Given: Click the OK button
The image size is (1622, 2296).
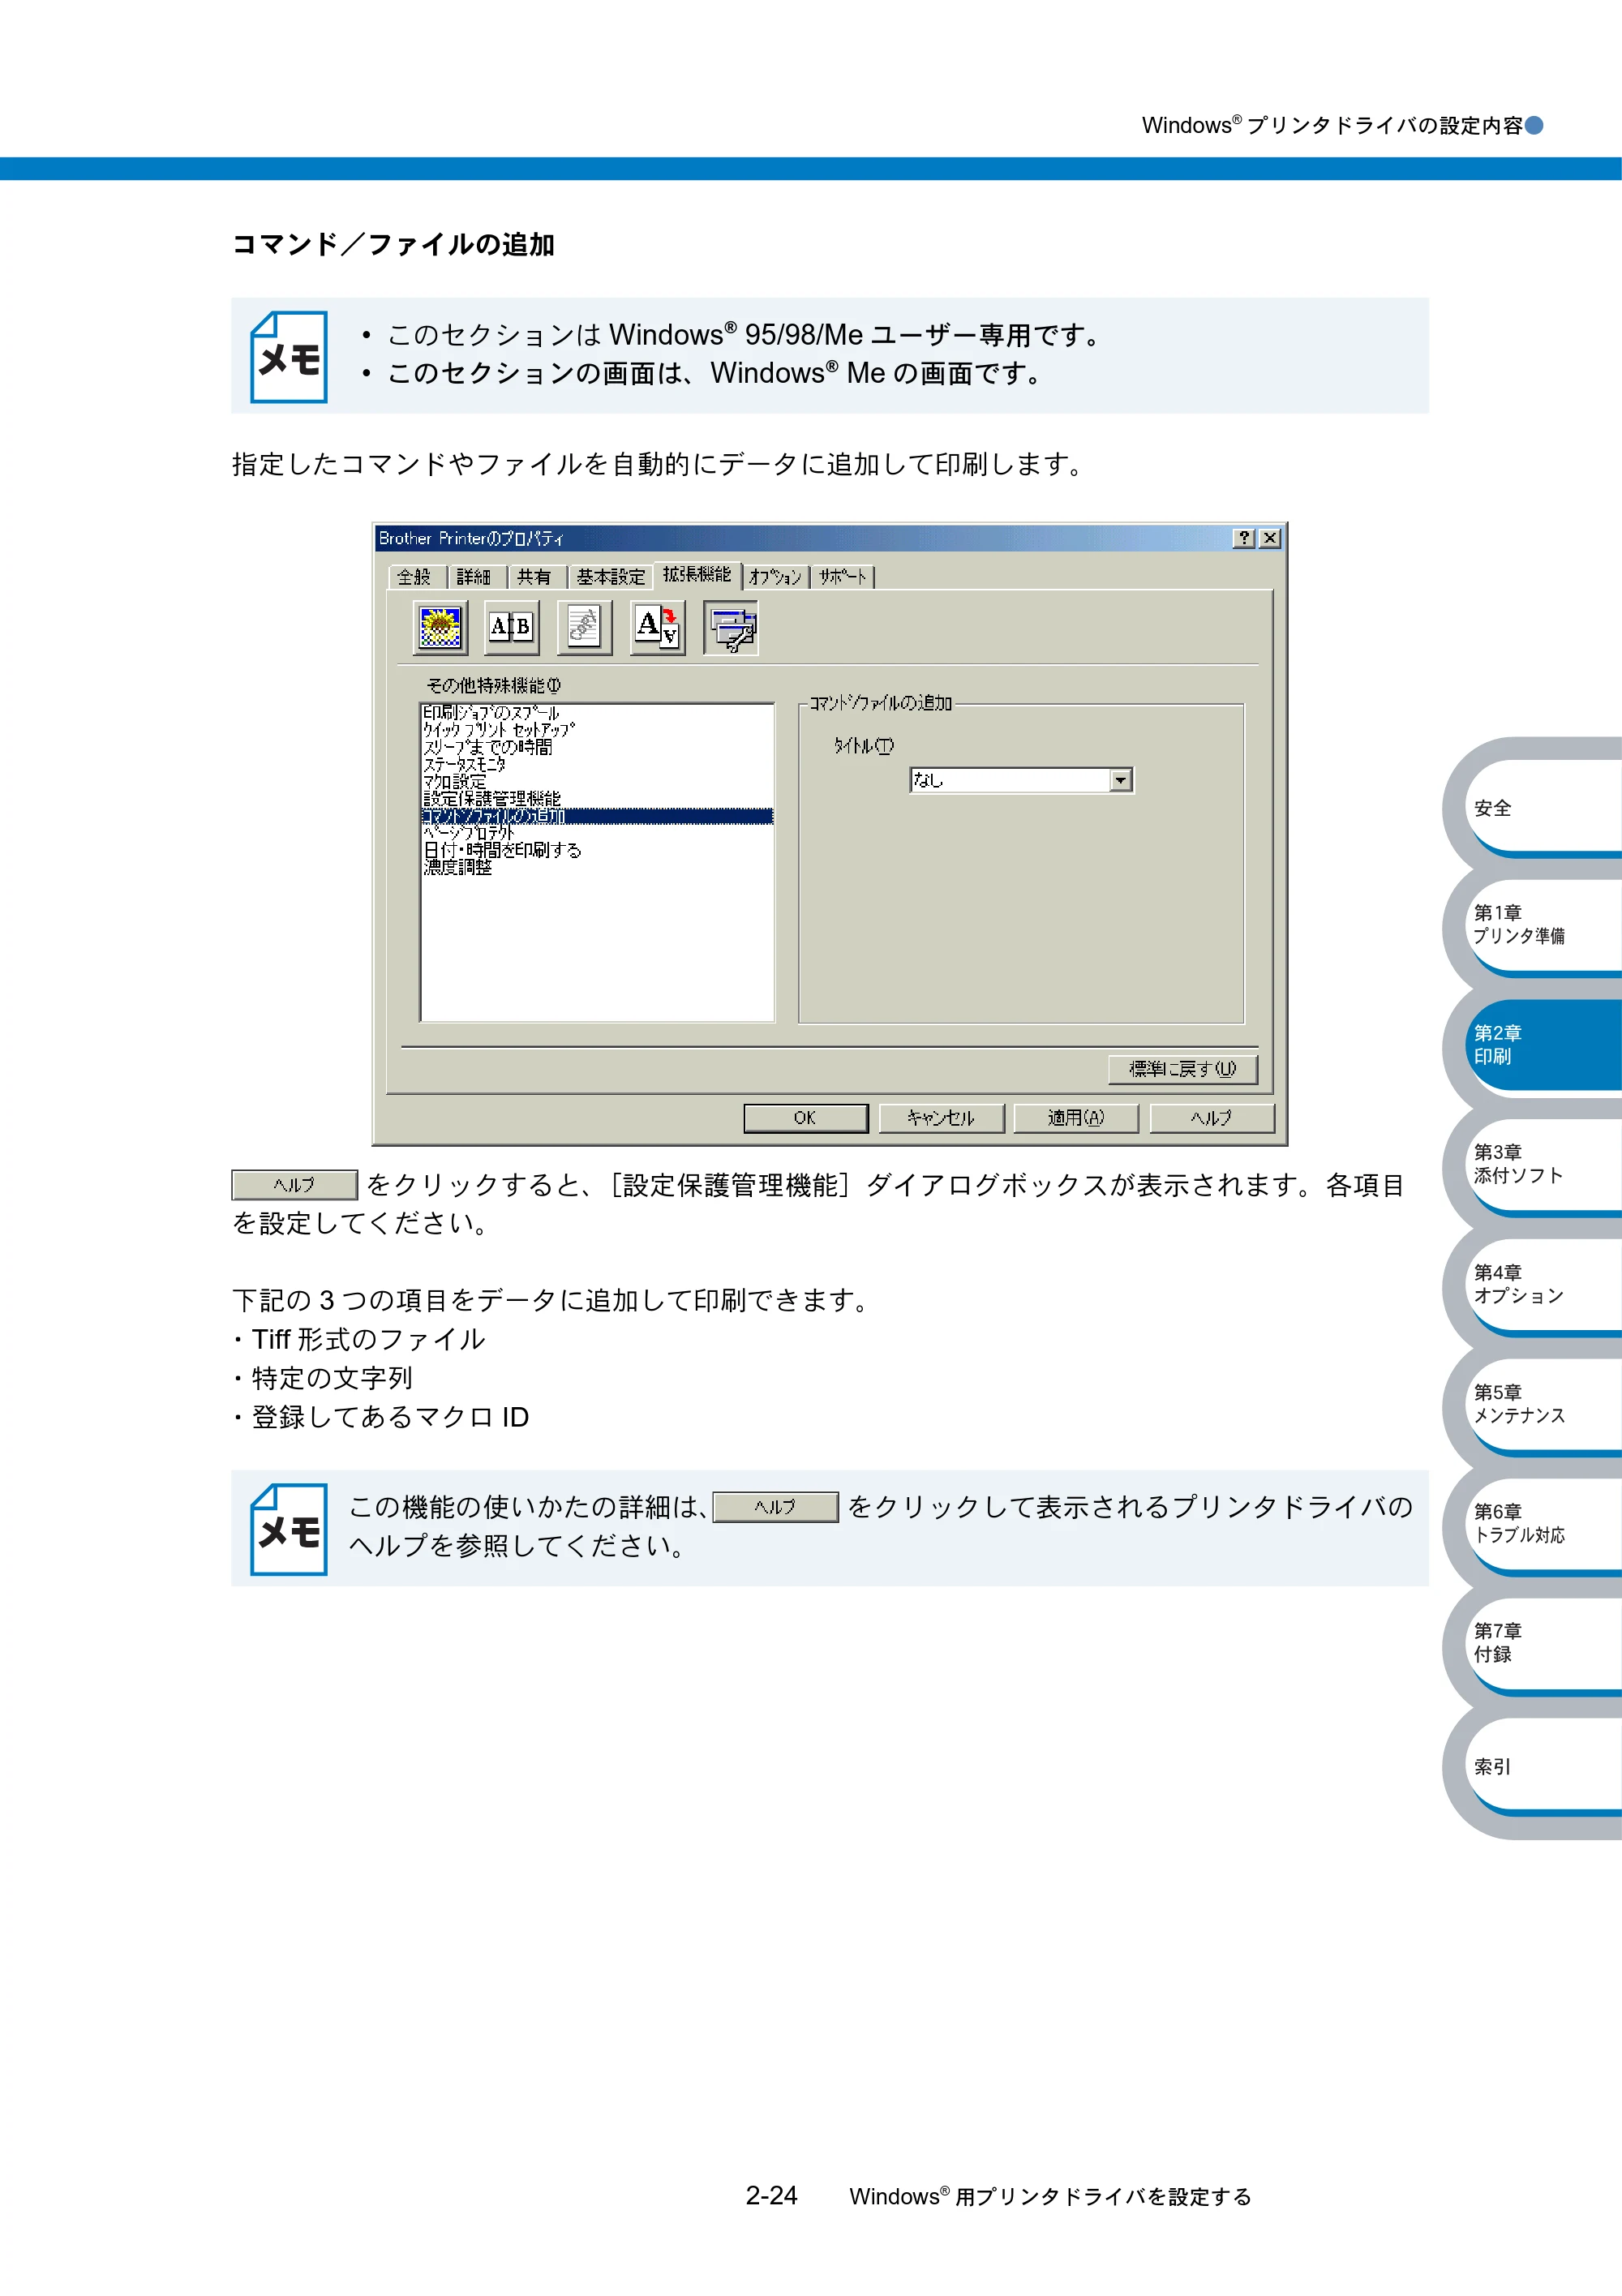Looking at the screenshot, I should (x=806, y=1118).
